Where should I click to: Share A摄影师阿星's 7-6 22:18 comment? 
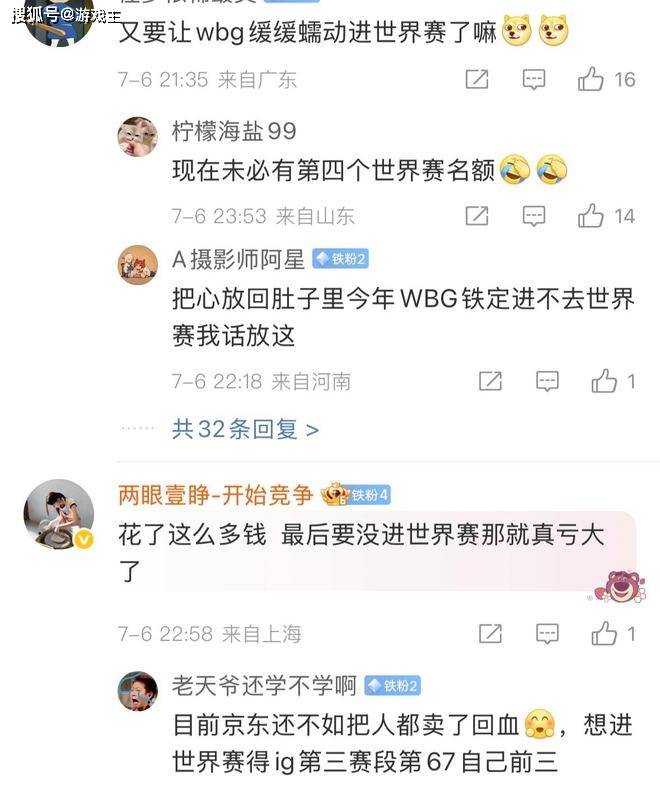(490, 381)
